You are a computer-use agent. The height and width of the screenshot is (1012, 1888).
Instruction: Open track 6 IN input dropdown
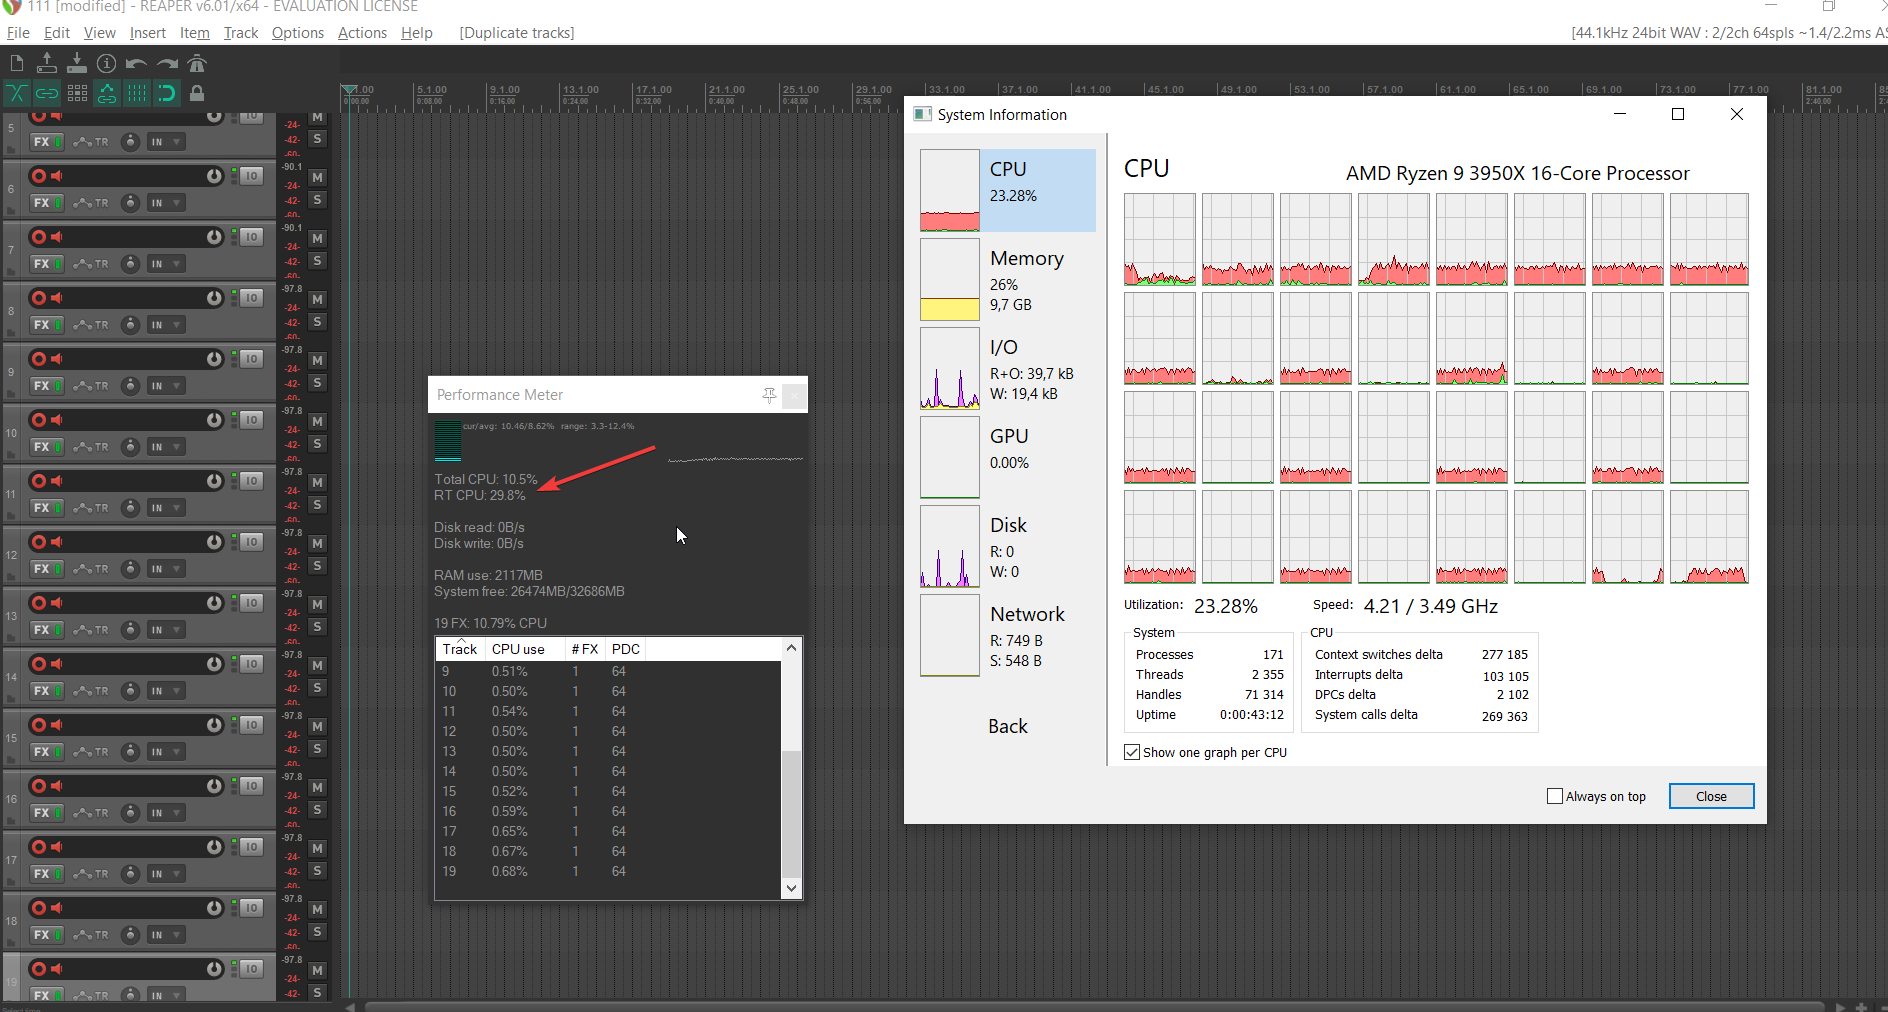pos(166,203)
